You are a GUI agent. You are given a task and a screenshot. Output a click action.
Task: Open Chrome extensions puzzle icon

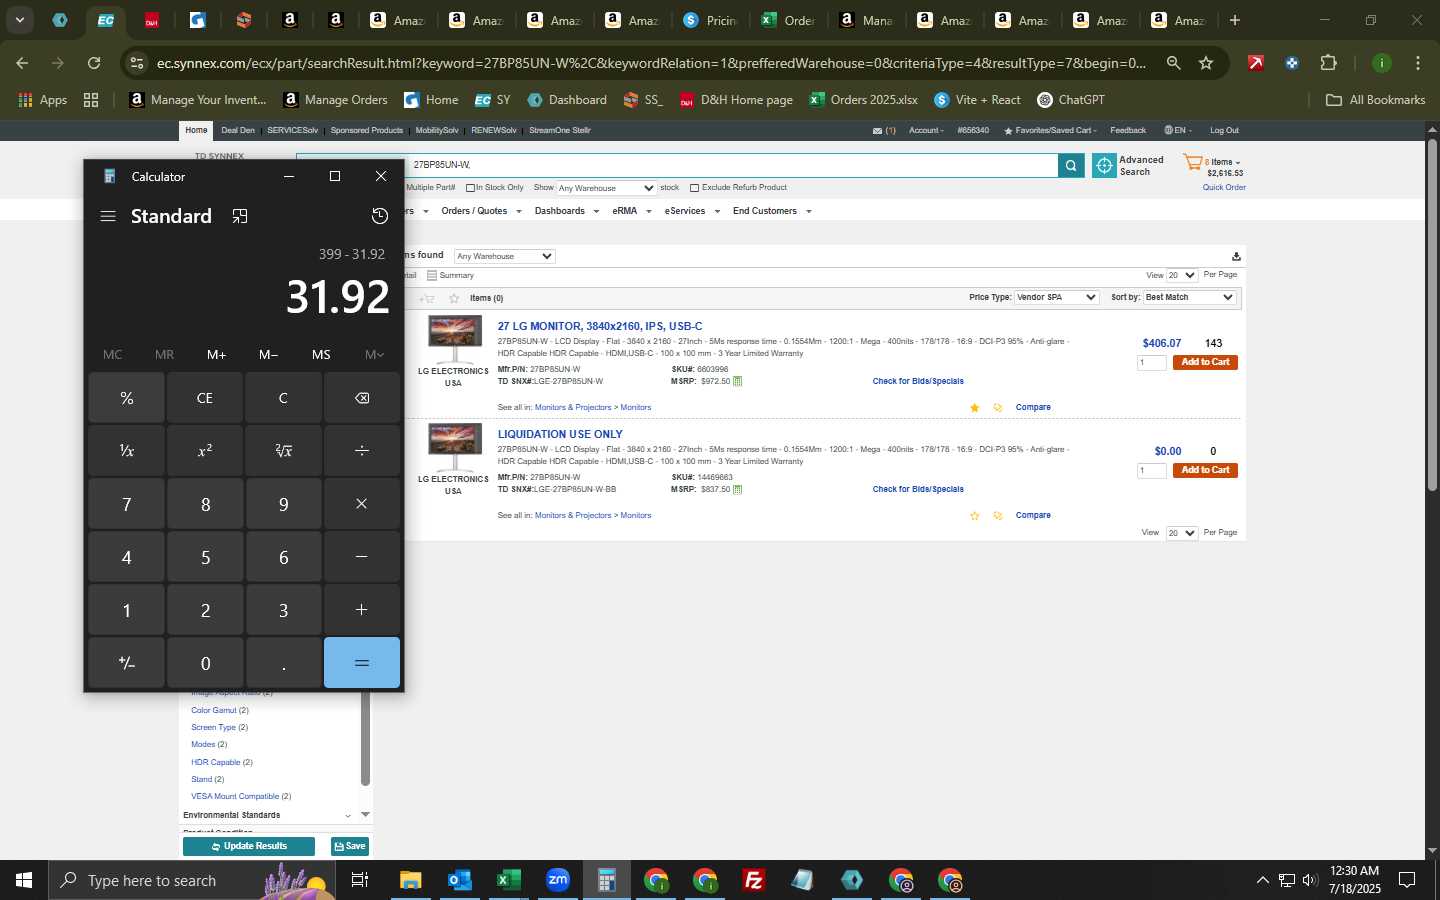[1328, 63]
